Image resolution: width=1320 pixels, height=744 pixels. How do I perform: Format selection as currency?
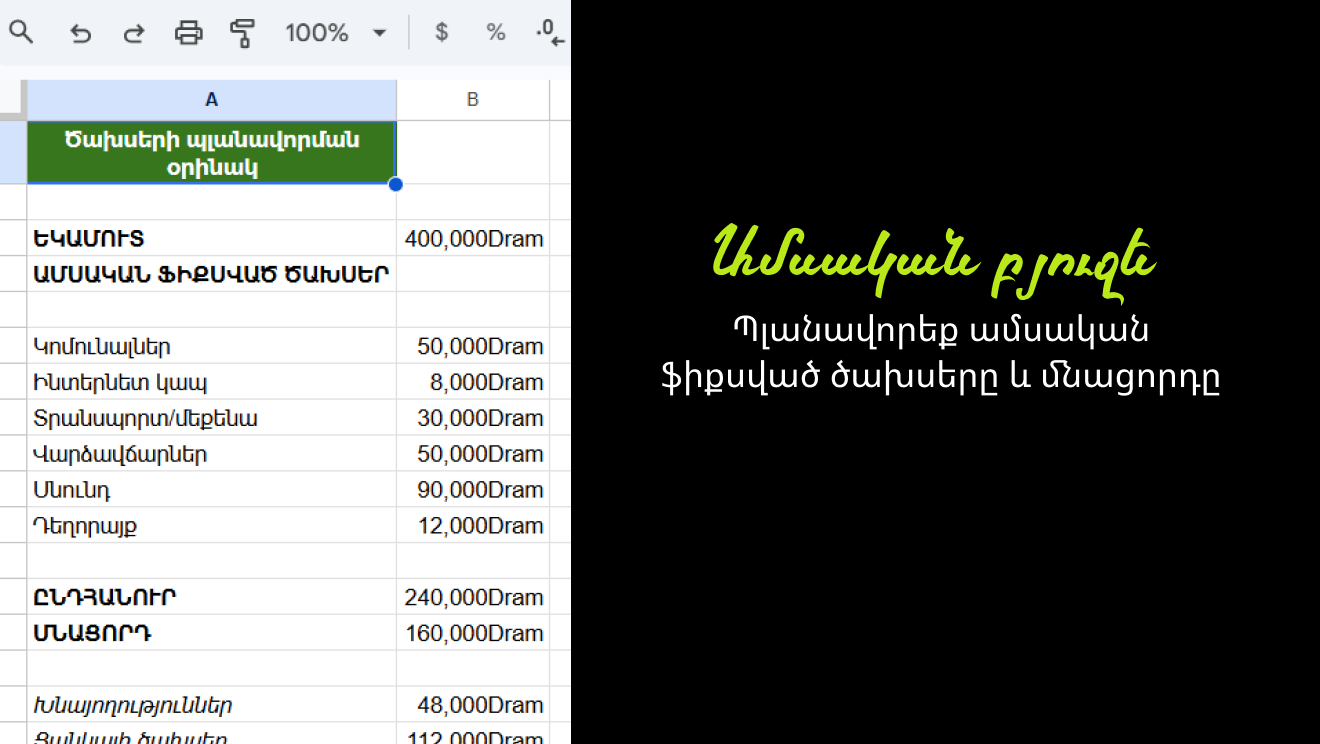coord(440,32)
